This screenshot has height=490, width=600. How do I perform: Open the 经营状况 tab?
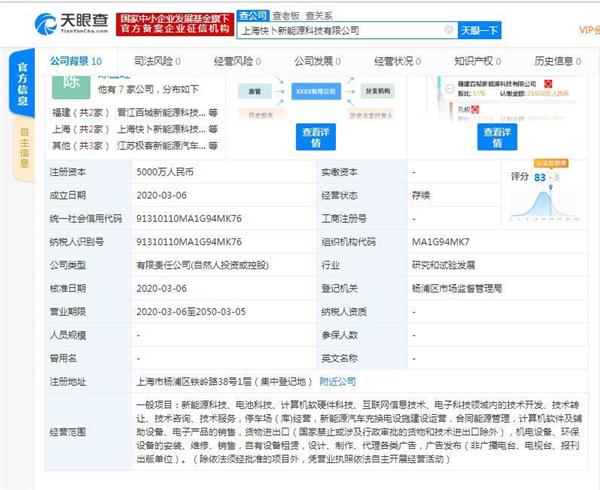[398, 61]
